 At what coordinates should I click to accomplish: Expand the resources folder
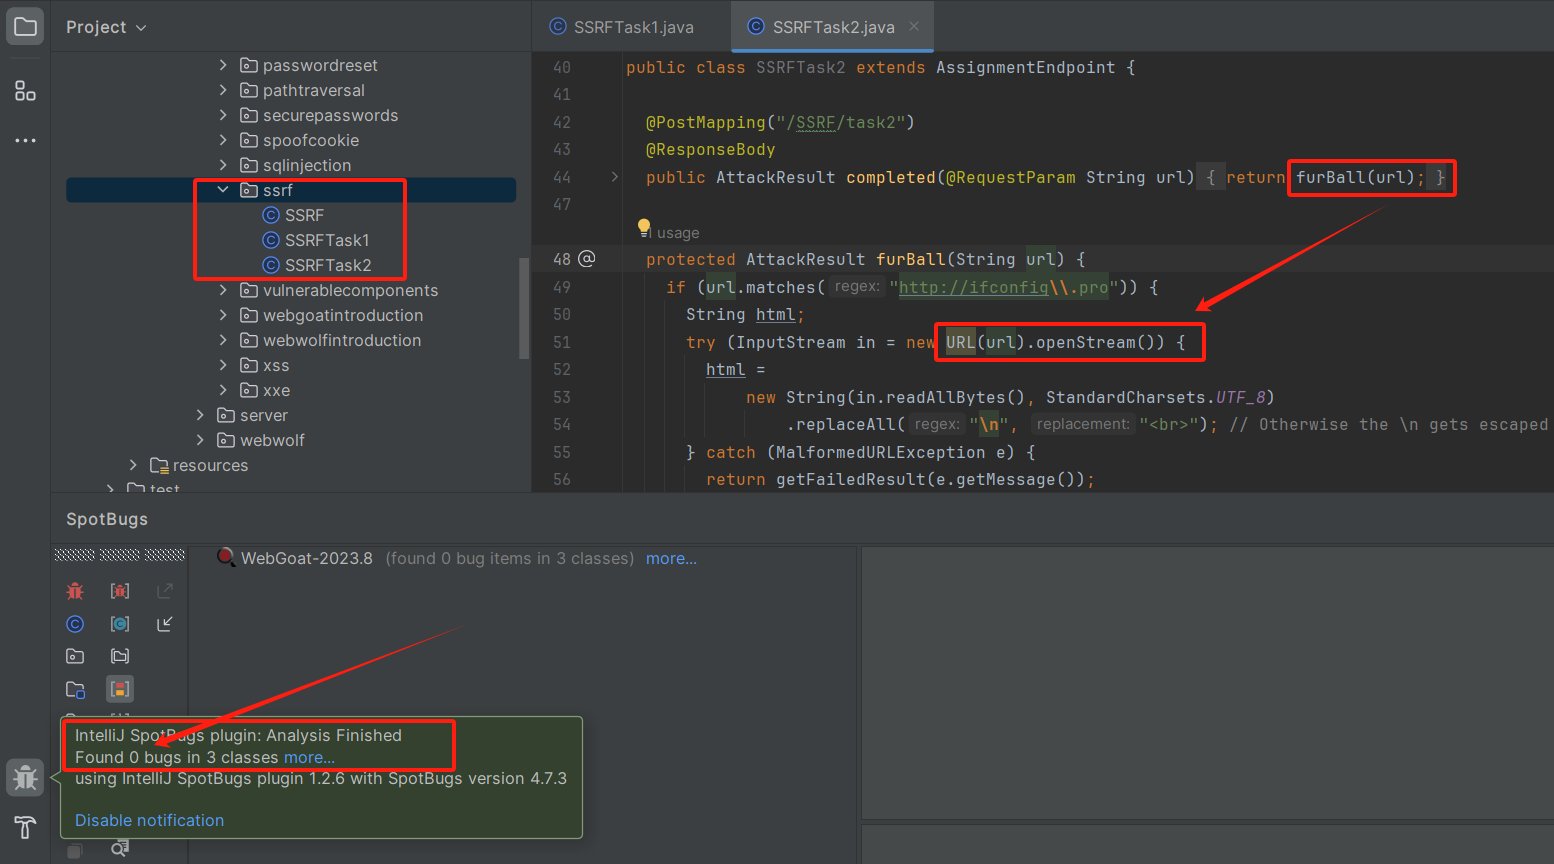(x=133, y=465)
